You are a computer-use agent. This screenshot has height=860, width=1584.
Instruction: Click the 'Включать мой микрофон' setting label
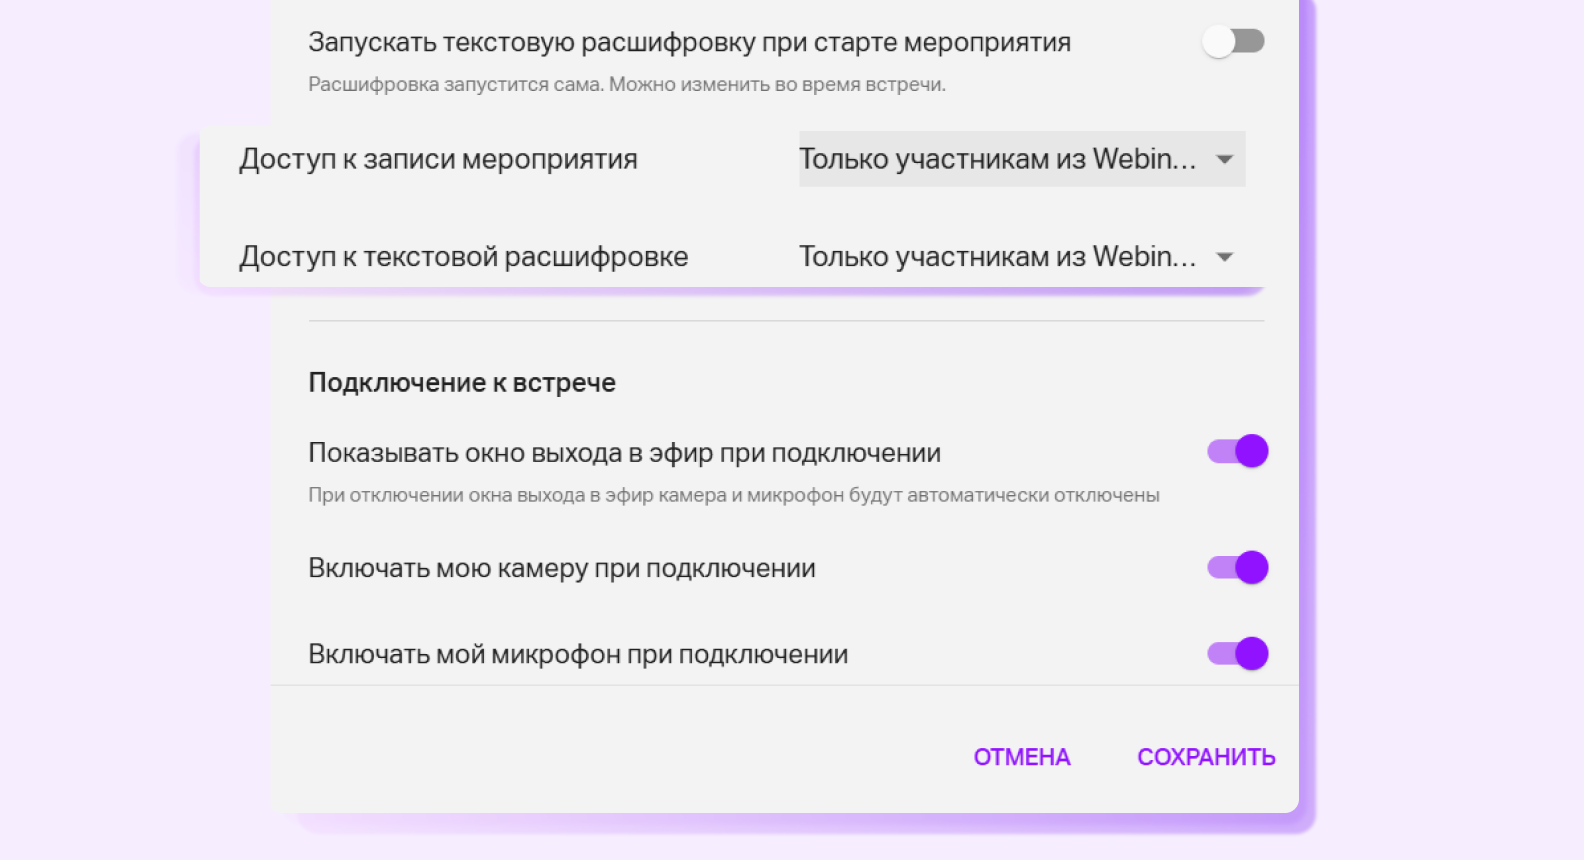[578, 655]
